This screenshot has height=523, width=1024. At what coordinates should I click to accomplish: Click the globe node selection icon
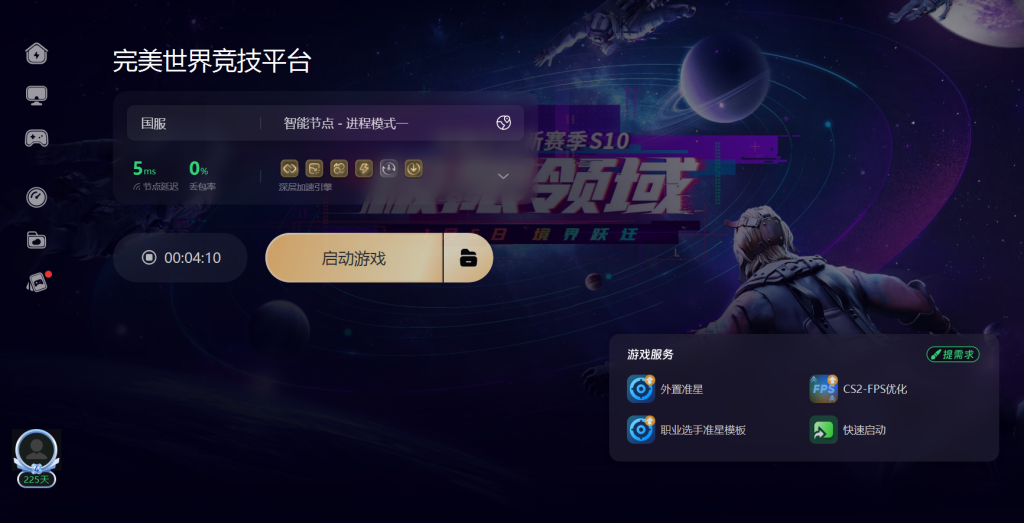click(x=504, y=123)
